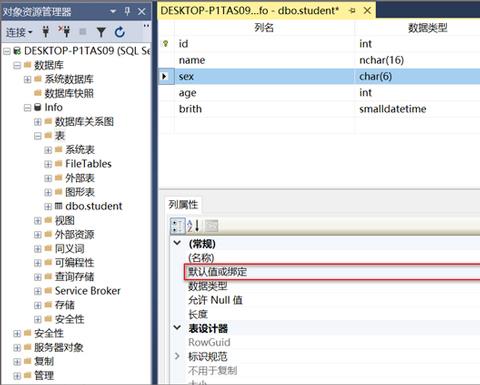Select the 默认值或绑定 property row
The width and height of the screenshot is (480, 385).
point(332,272)
